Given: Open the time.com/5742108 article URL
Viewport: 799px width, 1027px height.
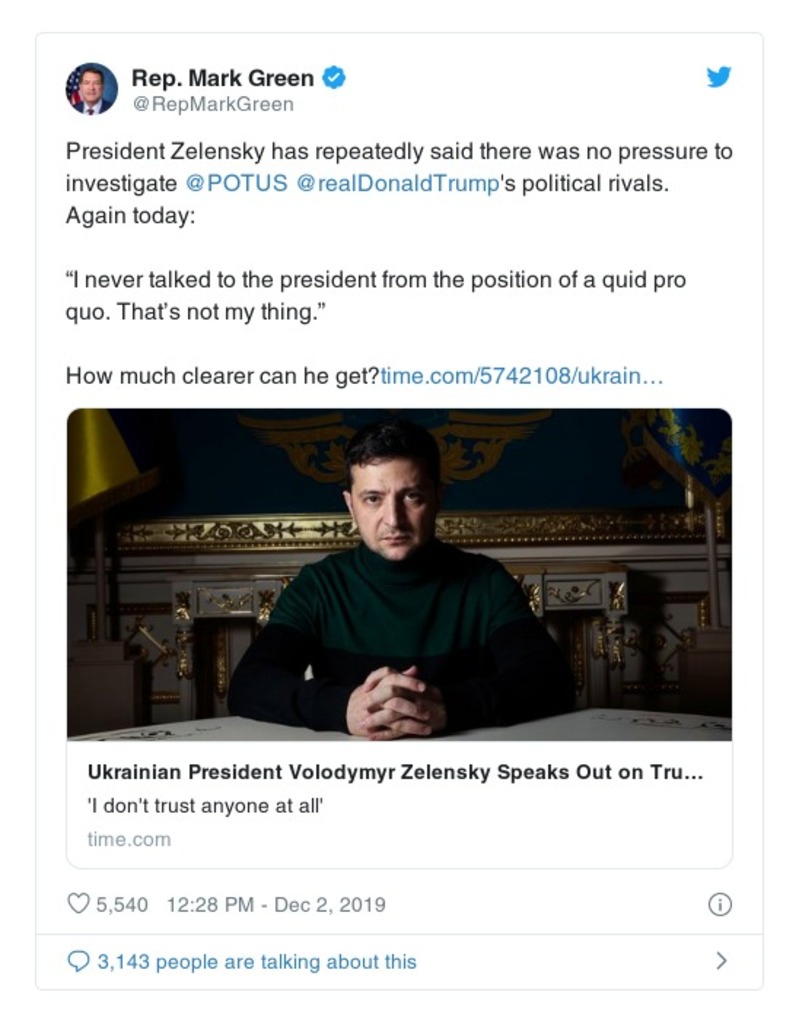Looking at the screenshot, I should (x=521, y=377).
